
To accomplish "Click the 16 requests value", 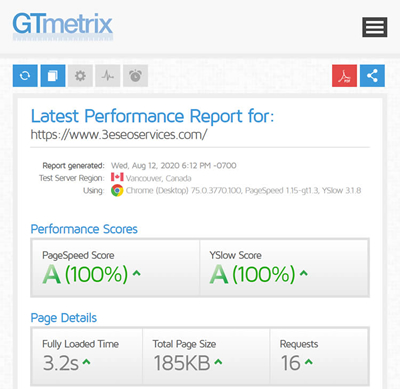I will (x=290, y=363).
